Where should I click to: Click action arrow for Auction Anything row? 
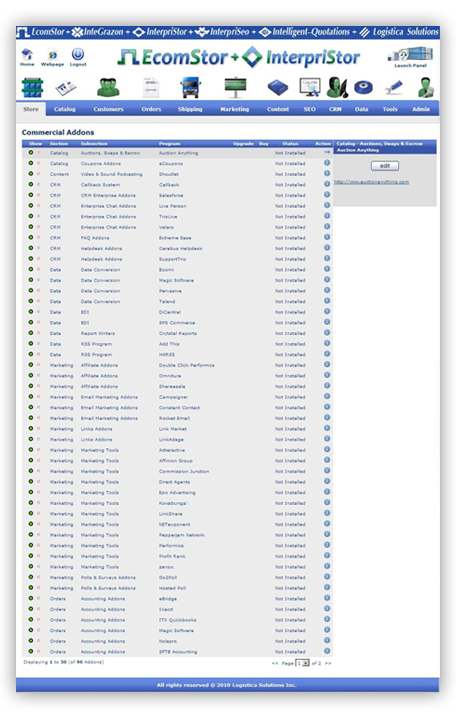327,152
